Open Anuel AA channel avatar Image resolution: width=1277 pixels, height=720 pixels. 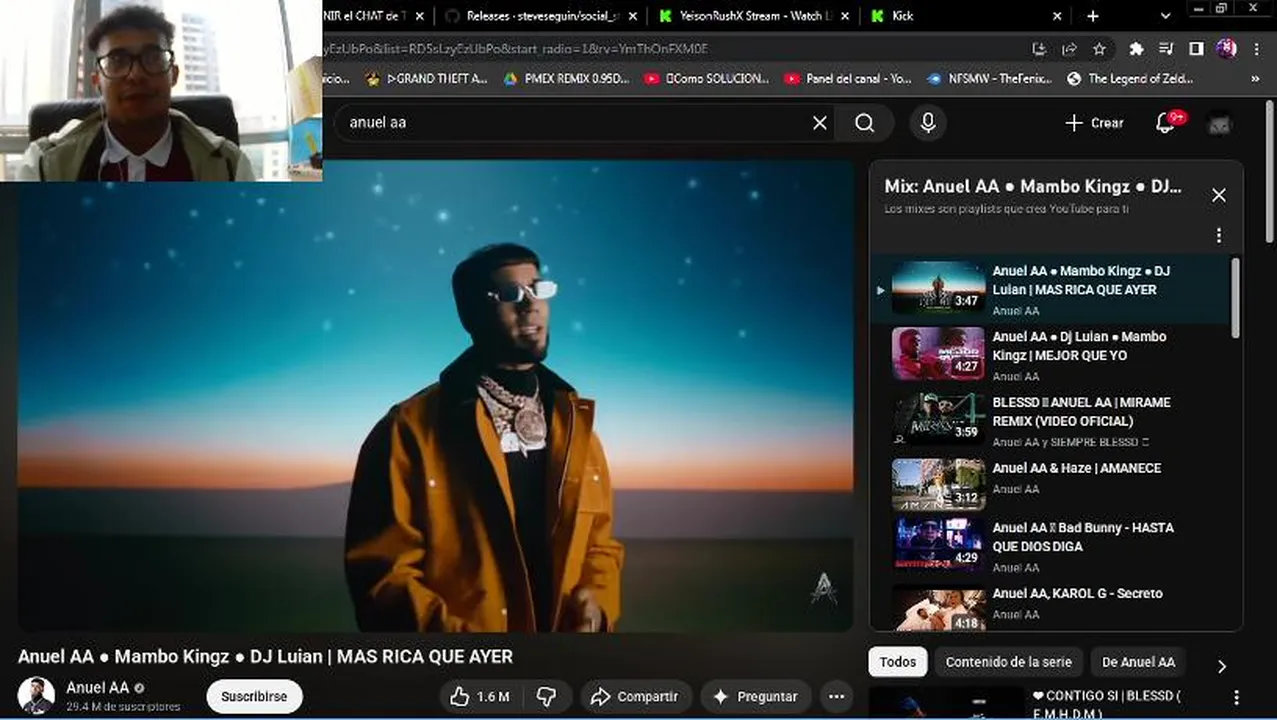[x=36, y=696]
